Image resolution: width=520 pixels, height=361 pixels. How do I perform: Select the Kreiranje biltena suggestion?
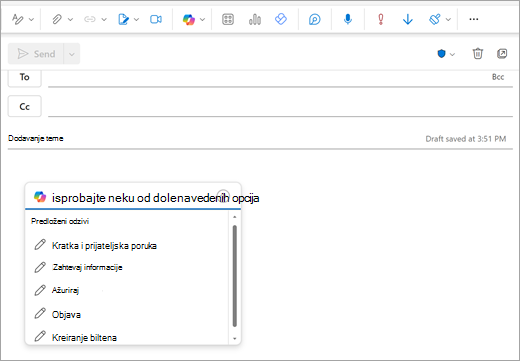(84, 338)
